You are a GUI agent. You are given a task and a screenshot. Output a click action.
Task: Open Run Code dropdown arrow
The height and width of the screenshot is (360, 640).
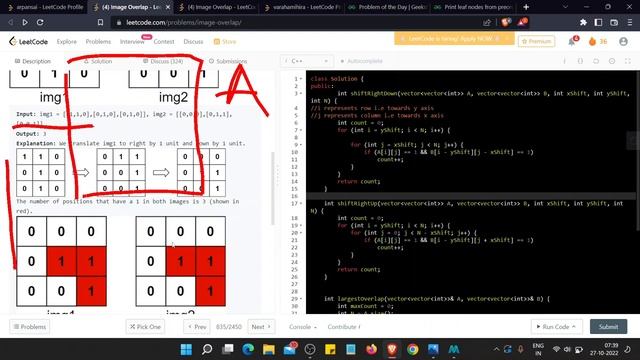(574, 327)
